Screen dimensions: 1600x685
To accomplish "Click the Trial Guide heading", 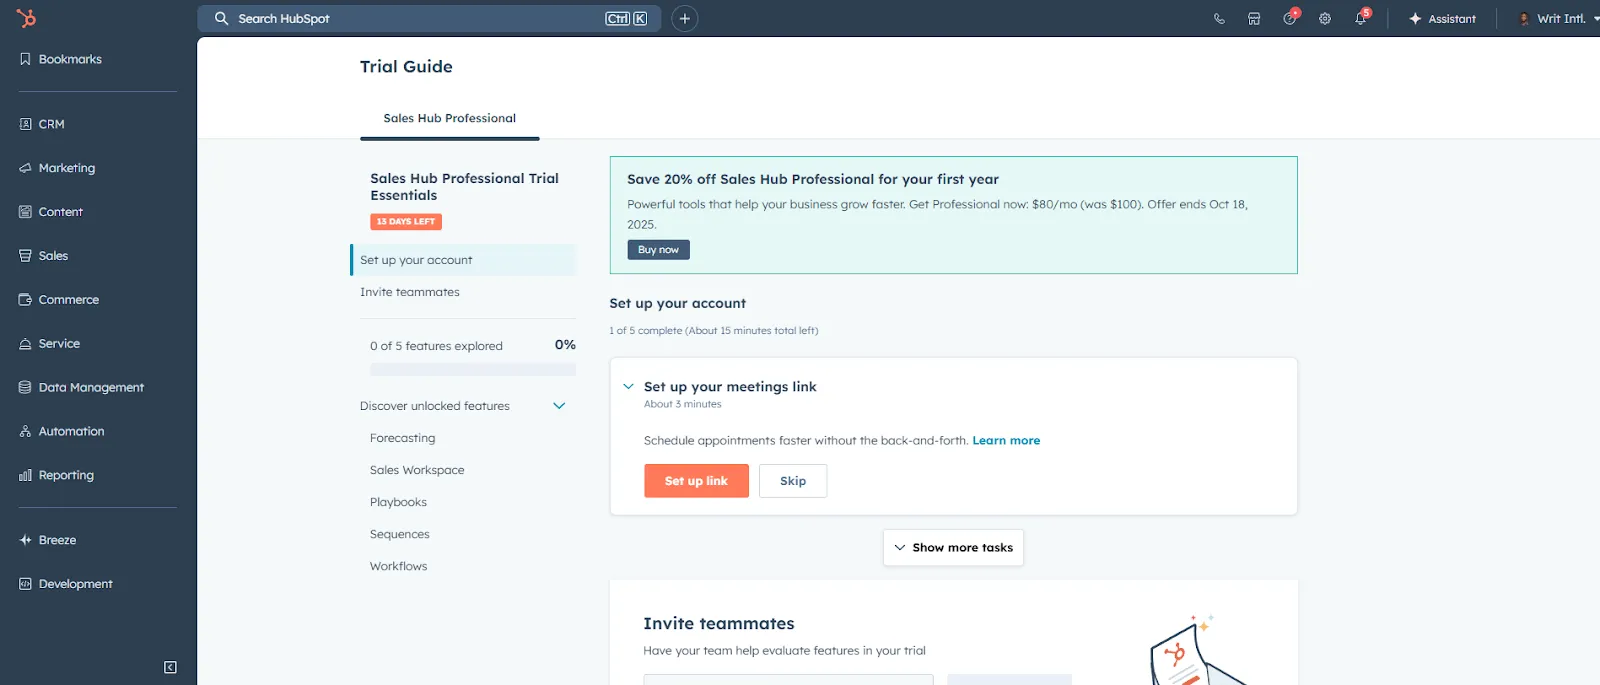I will click(406, 66).
